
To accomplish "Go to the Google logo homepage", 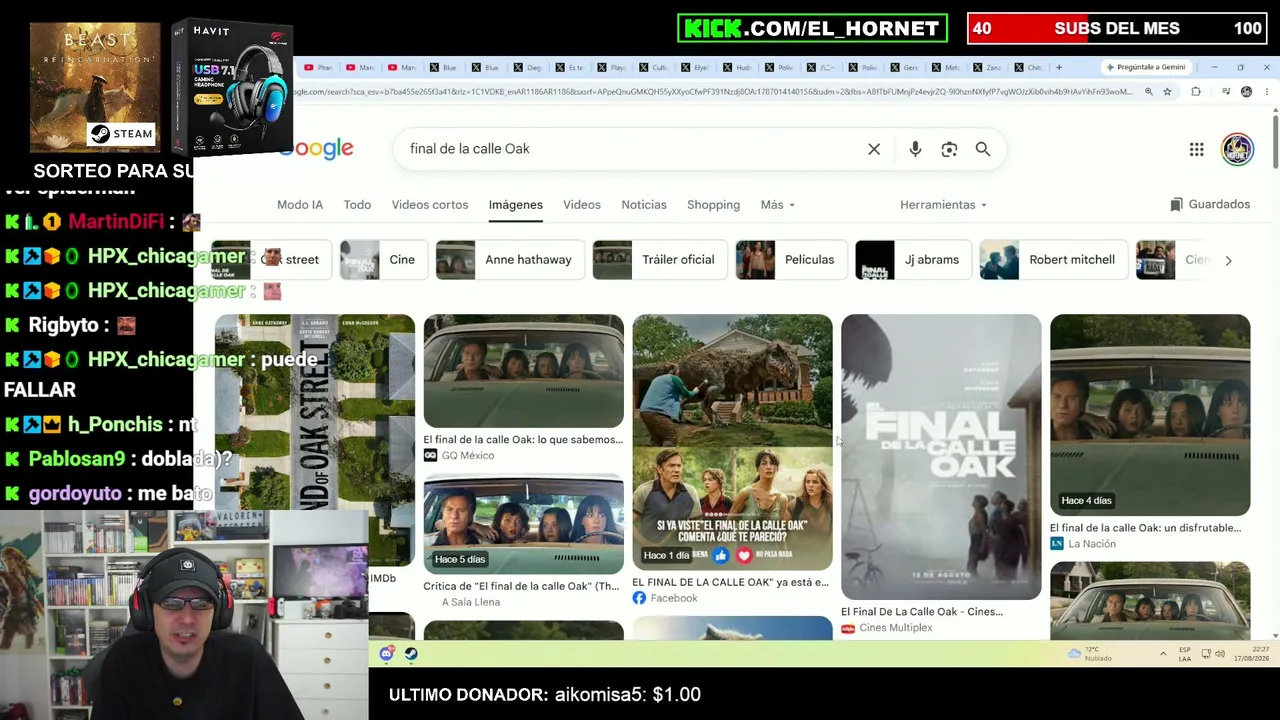I will [317, 149].
